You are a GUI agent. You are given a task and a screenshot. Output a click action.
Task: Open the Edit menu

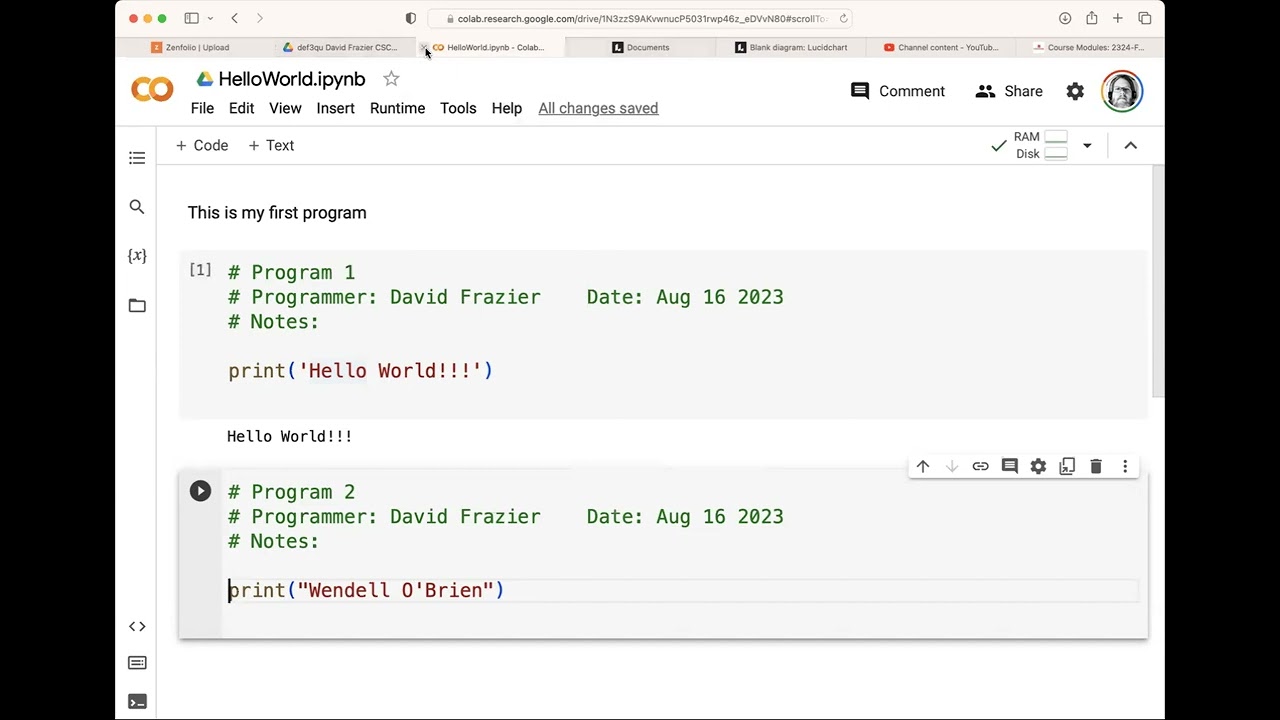coord(241,108)
